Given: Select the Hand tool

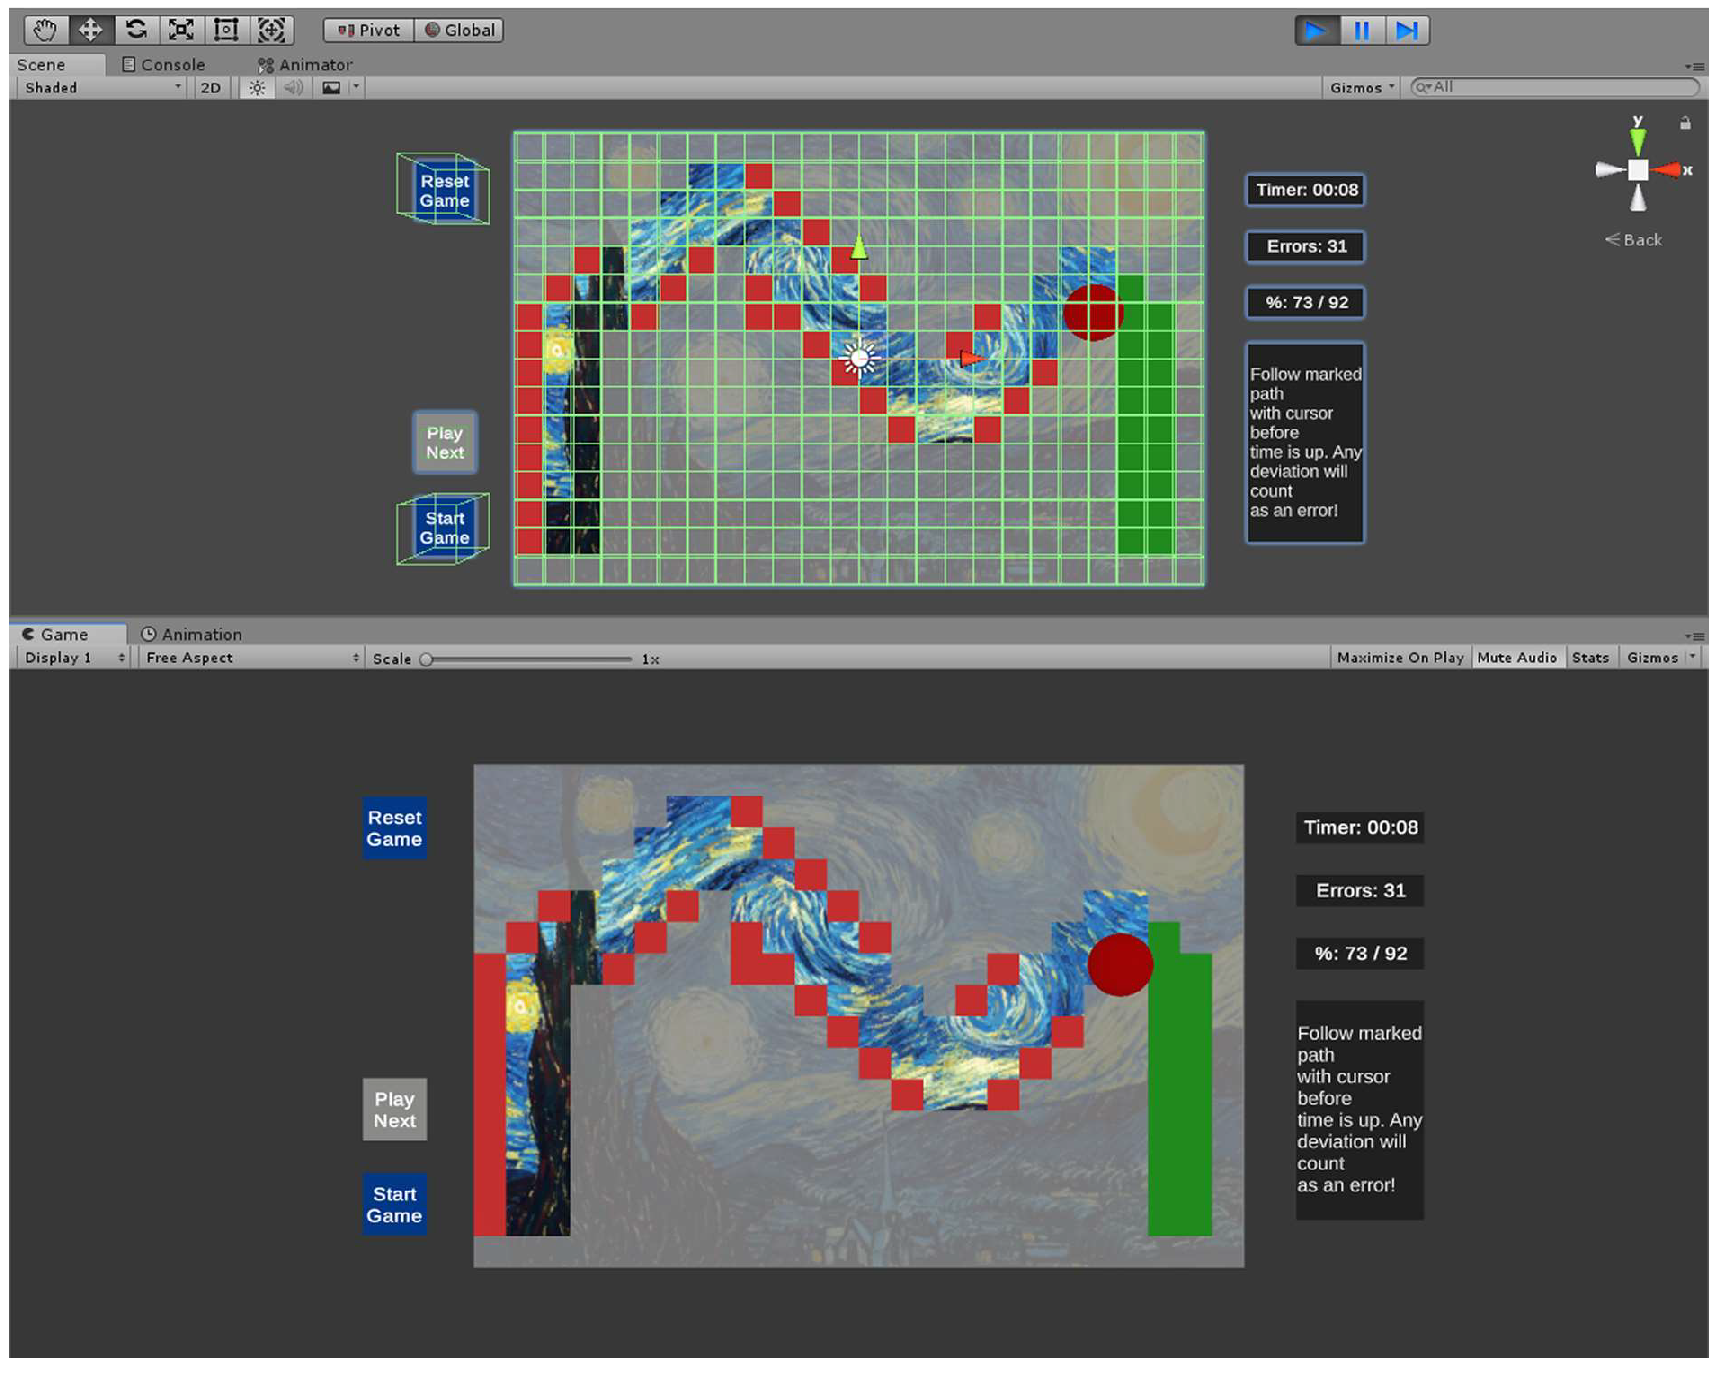Looking at the screenshot, I should coord(45,30).
